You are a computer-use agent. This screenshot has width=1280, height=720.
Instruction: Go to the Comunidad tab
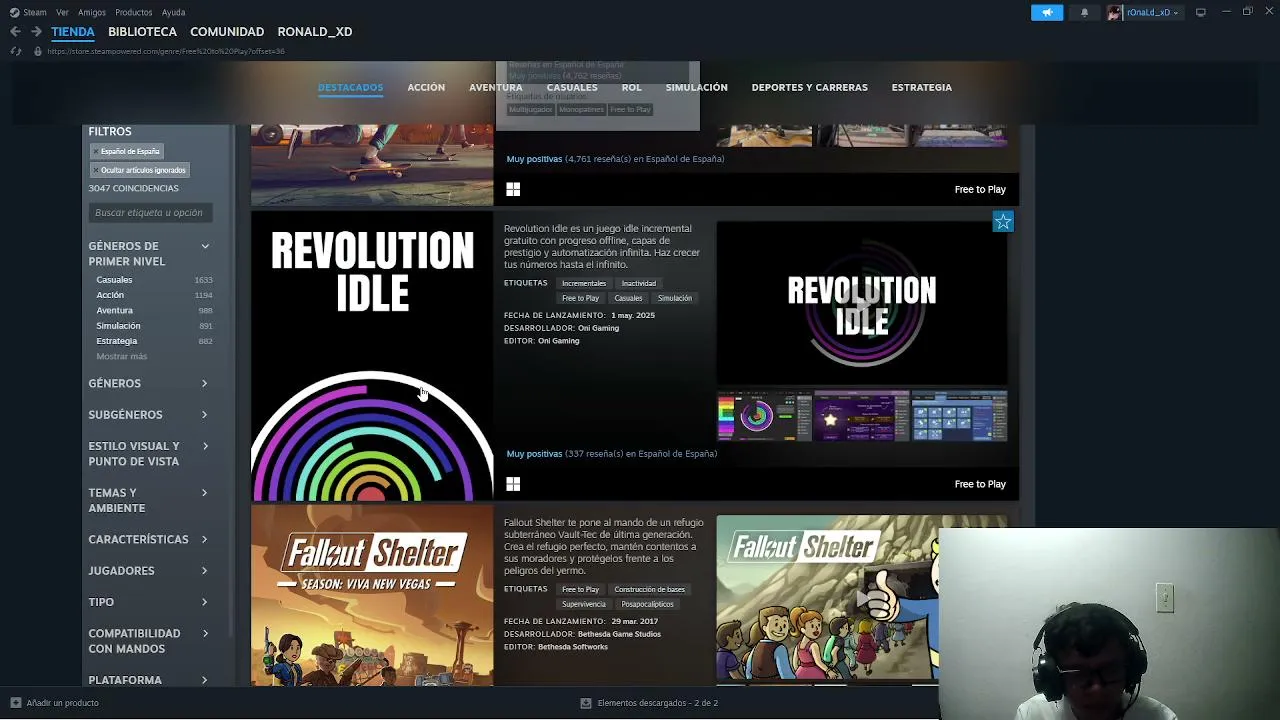(227, 32)
